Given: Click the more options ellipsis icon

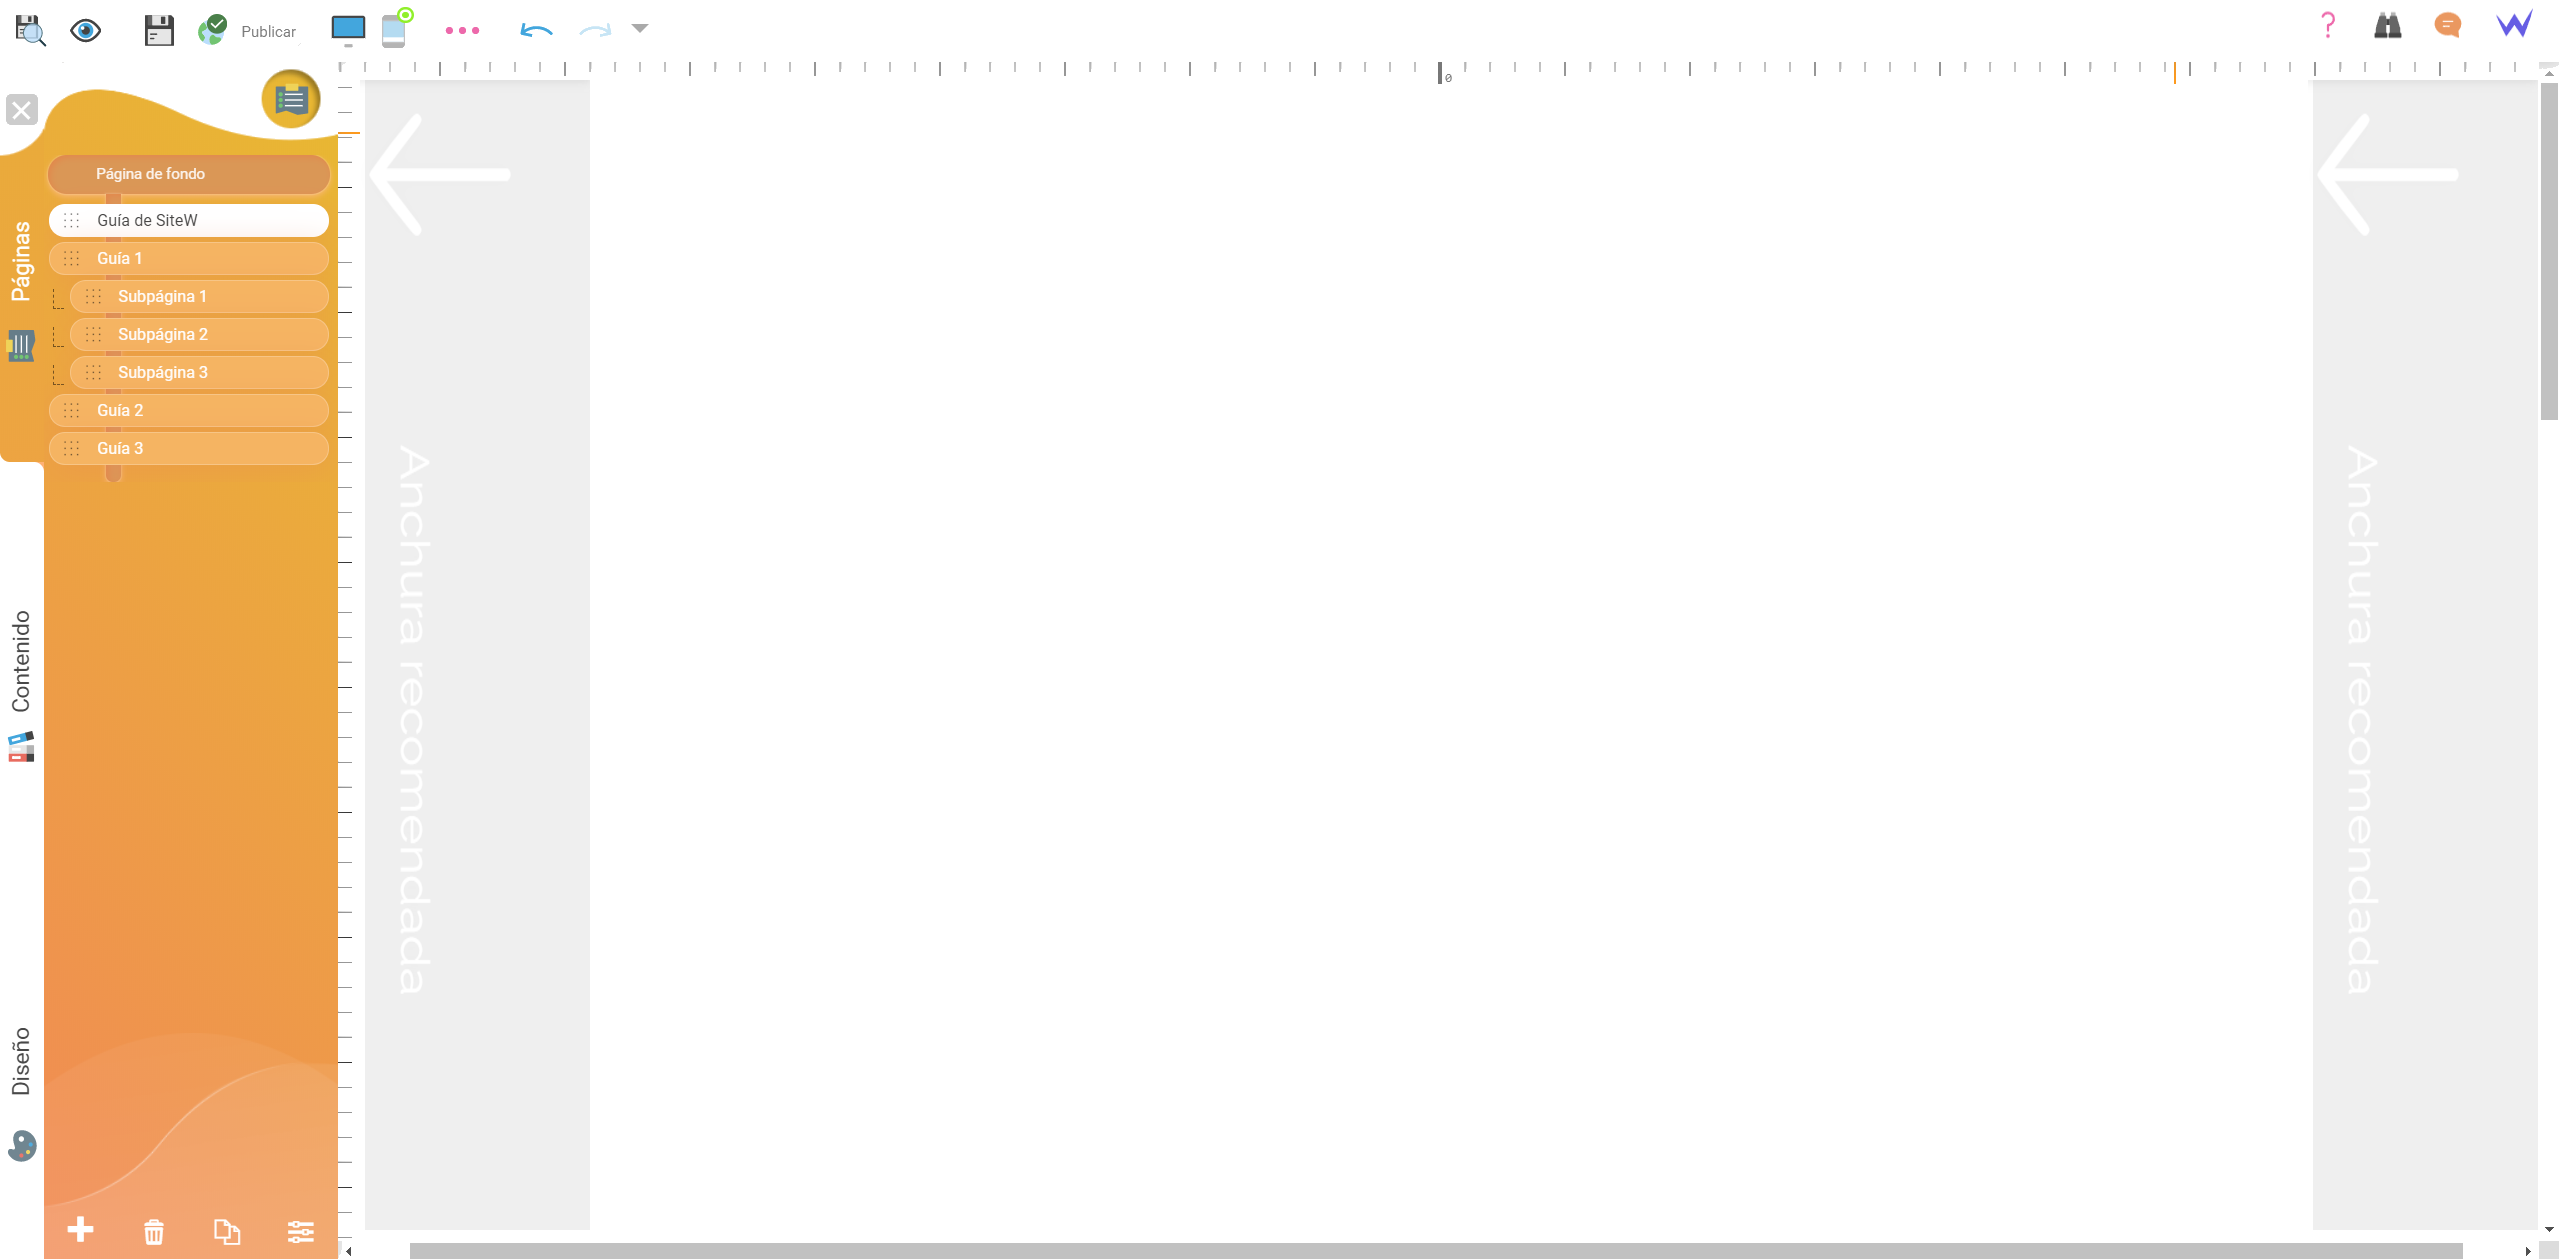Looking at the screenshot, I should [x=463, y=31].
